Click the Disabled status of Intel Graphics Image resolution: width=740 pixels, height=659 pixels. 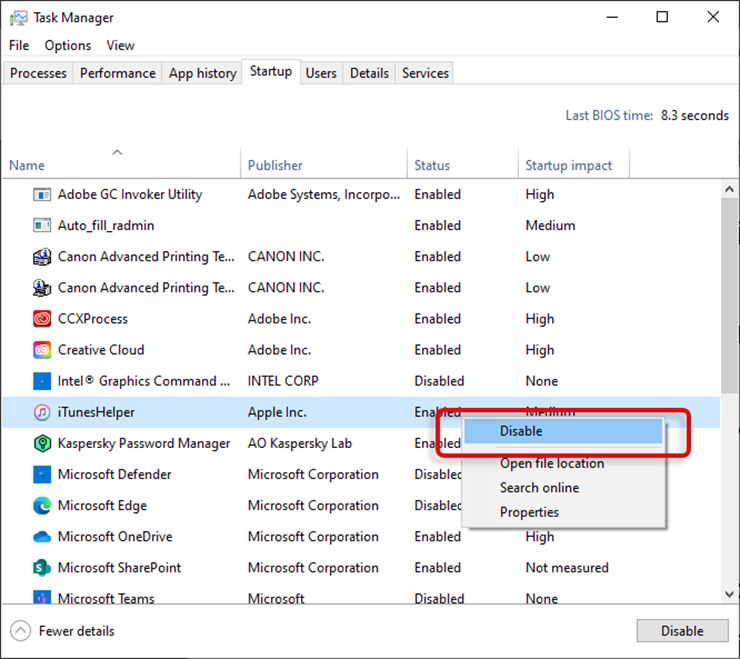(x=439, y=381)
